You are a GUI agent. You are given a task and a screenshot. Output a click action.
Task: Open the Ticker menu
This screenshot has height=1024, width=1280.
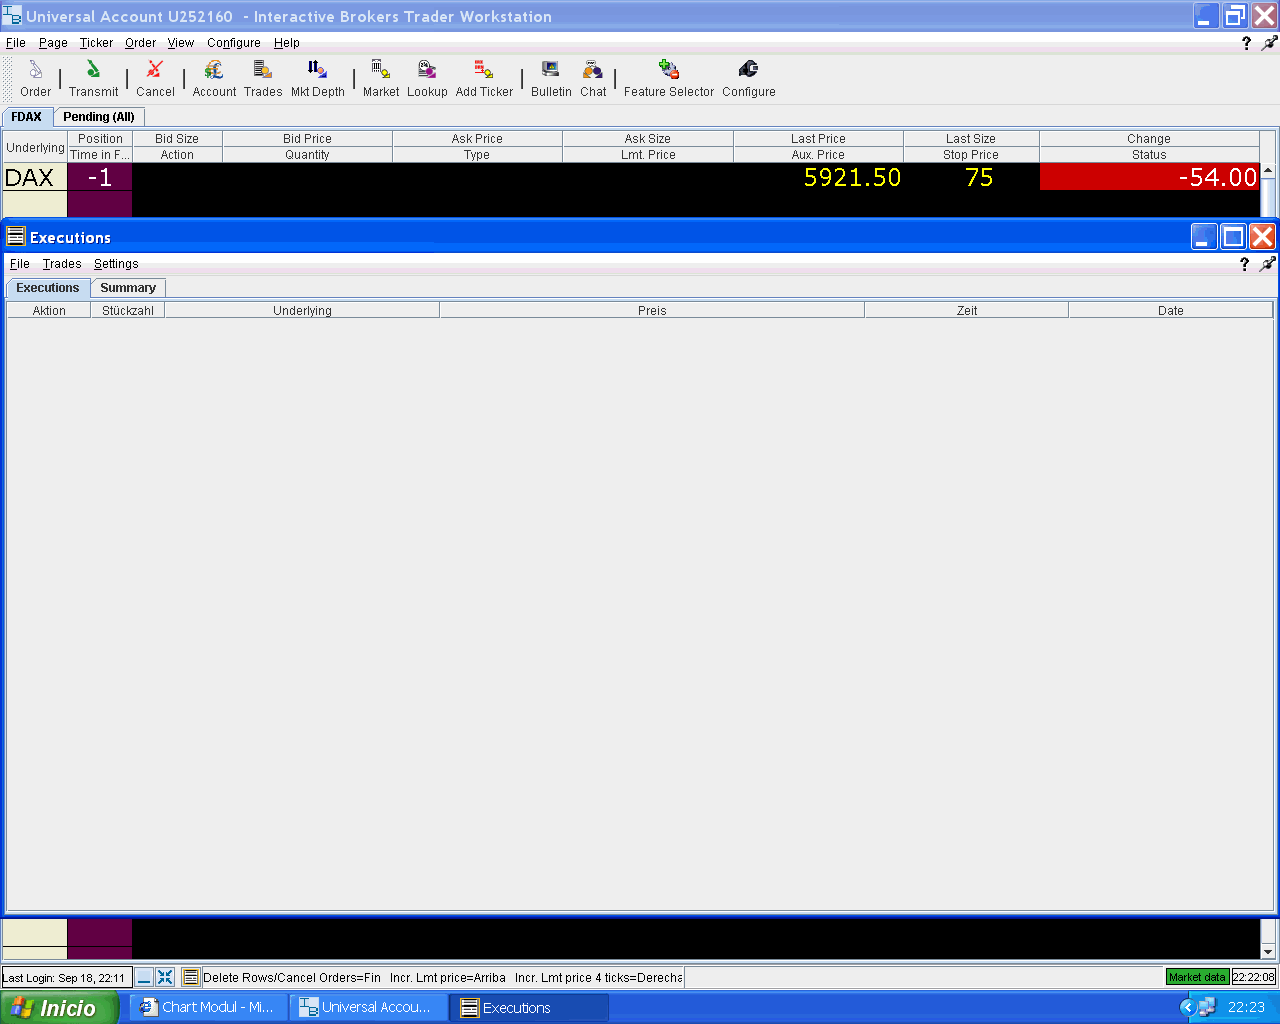tap(97, 43)
